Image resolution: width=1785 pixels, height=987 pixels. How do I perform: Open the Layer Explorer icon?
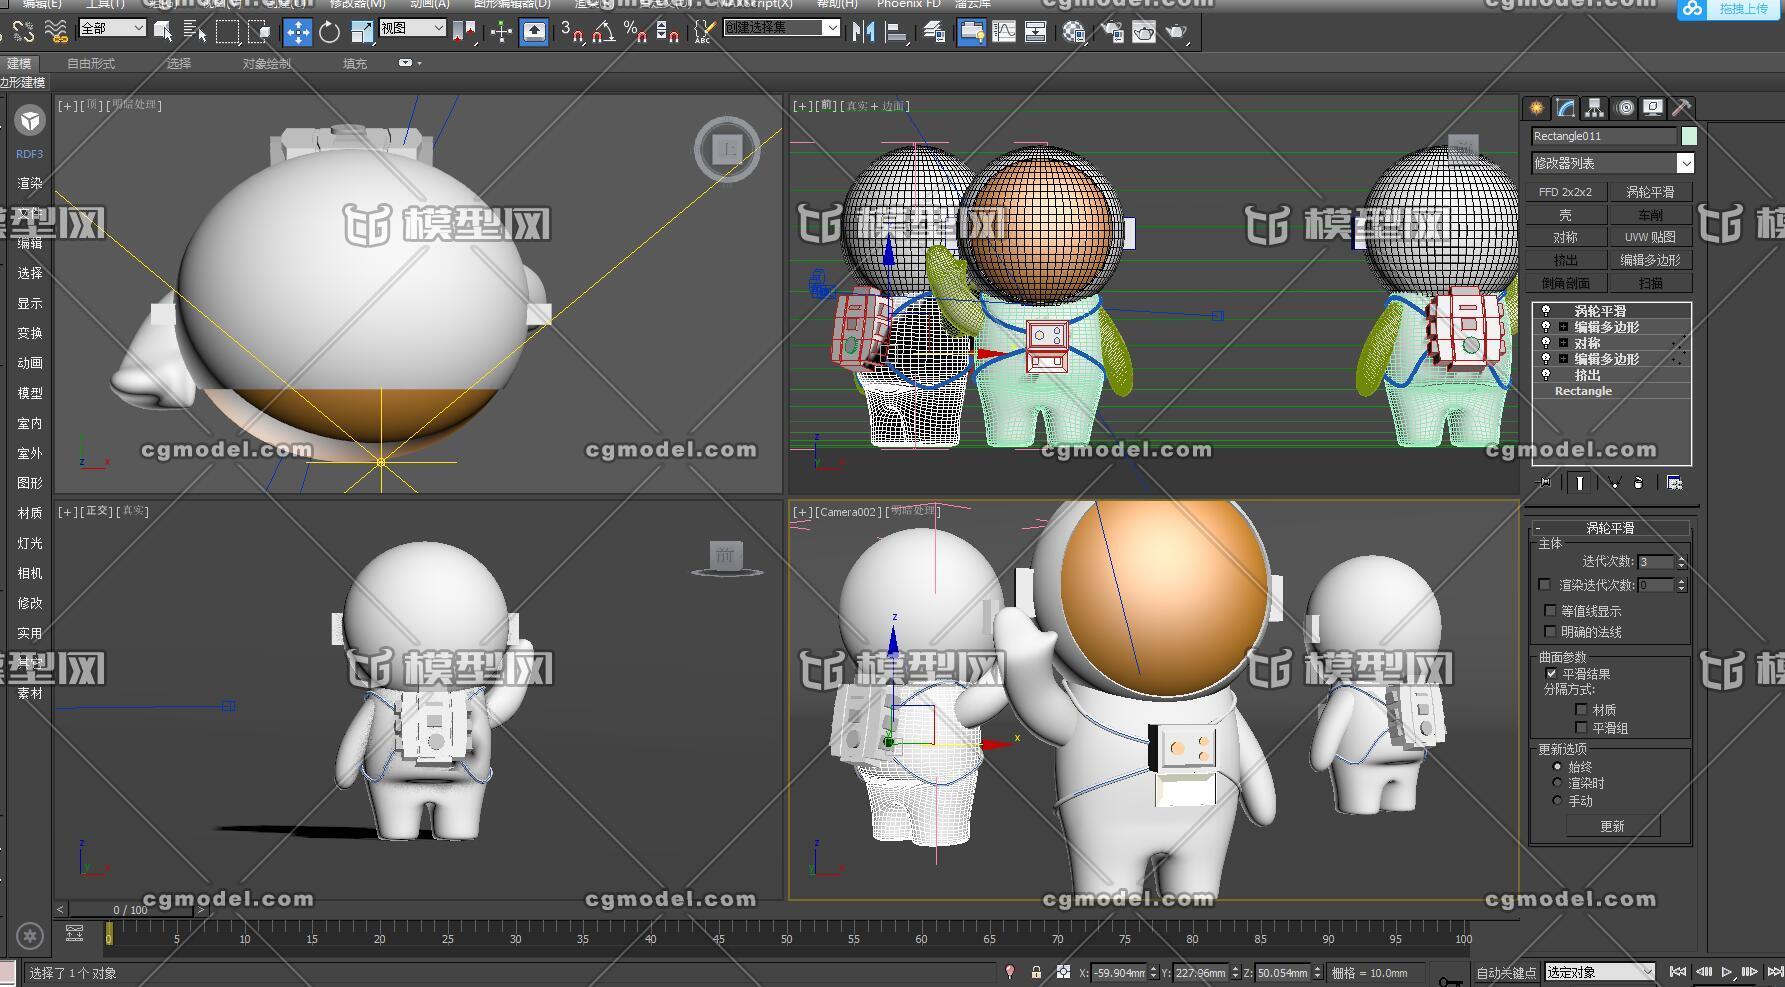point(935,32)
